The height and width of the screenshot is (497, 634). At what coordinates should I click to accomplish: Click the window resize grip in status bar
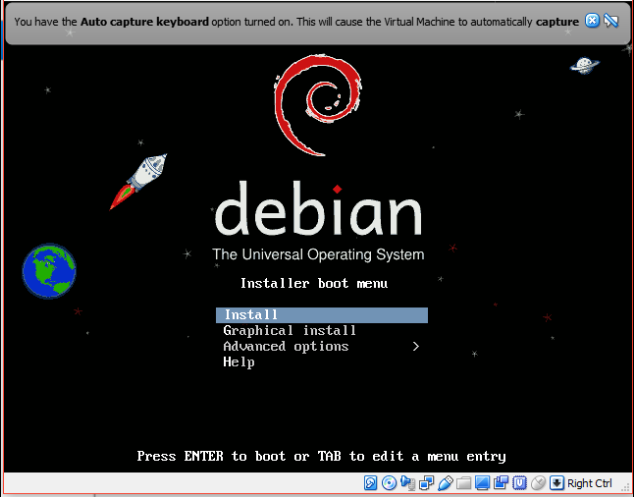click(625, 488)
